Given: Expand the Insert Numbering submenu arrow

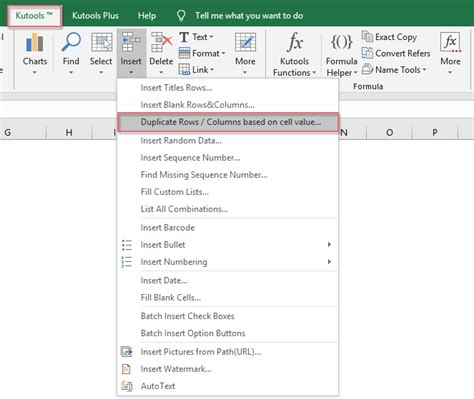Looking at the screenshot, I should tap(329, 262).
